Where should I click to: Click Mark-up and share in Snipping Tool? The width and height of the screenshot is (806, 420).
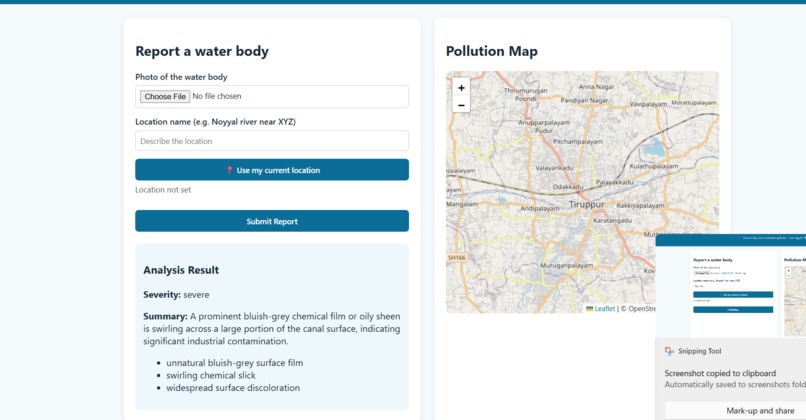(x=760, y=410)
